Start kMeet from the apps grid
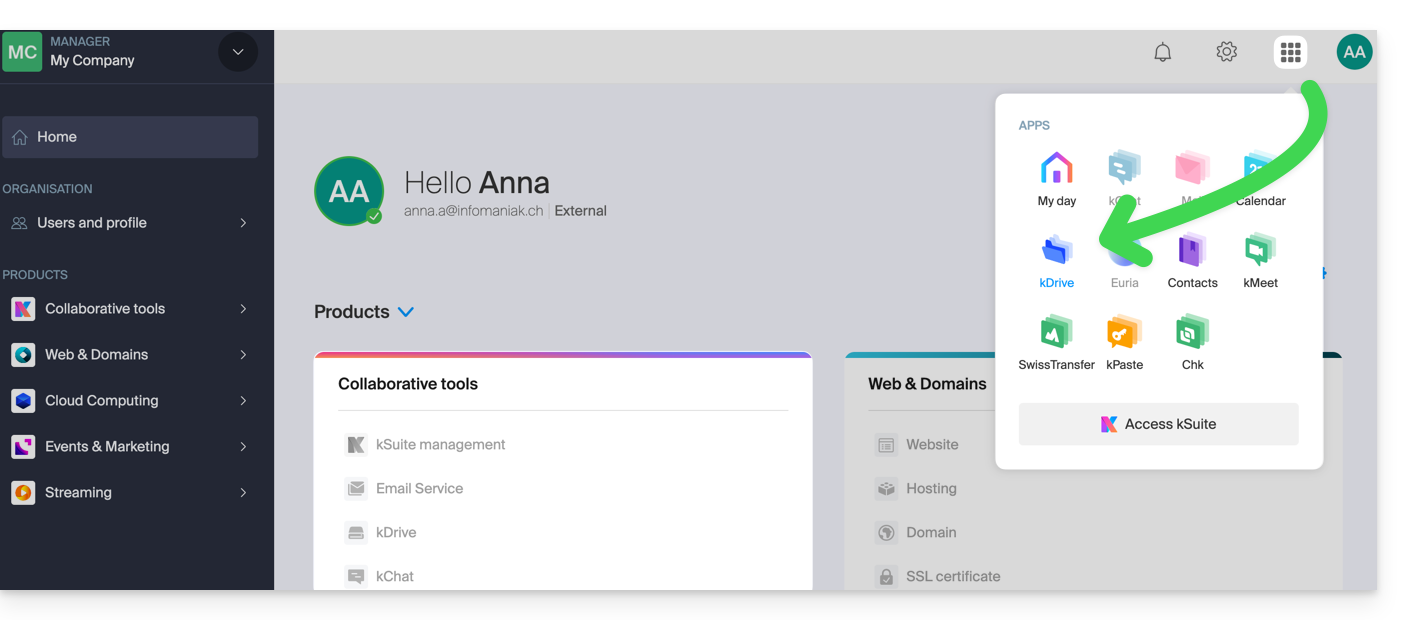Image resolution: width=1407 pixels, height=620 pixels. (1260, 251)
